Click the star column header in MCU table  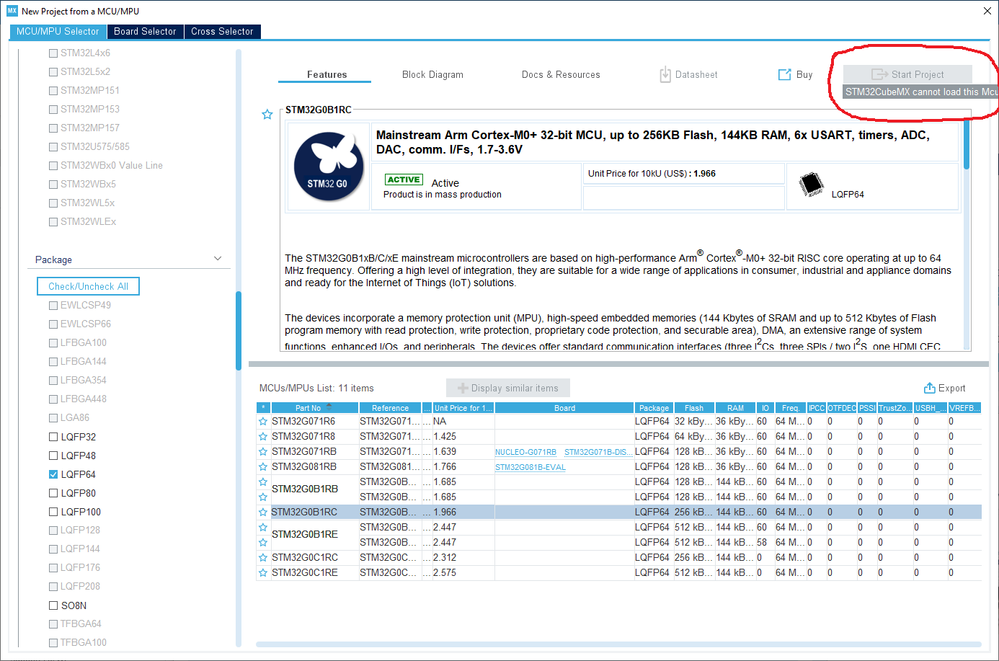[x=262, y=408]
